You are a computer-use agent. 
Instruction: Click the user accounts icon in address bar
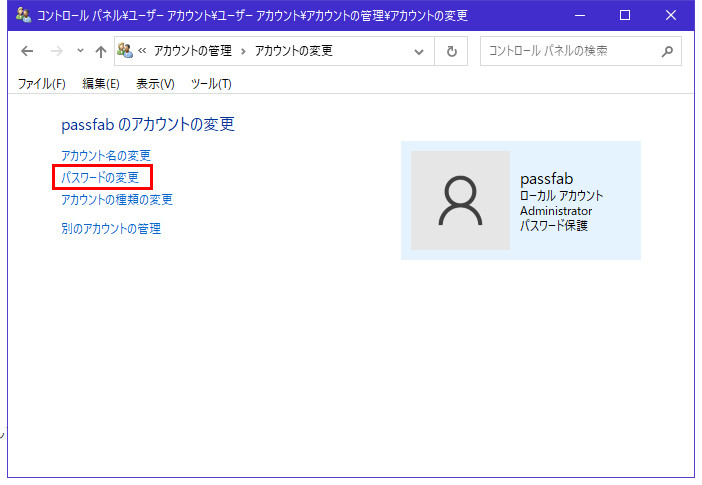(x=126, y=51)
